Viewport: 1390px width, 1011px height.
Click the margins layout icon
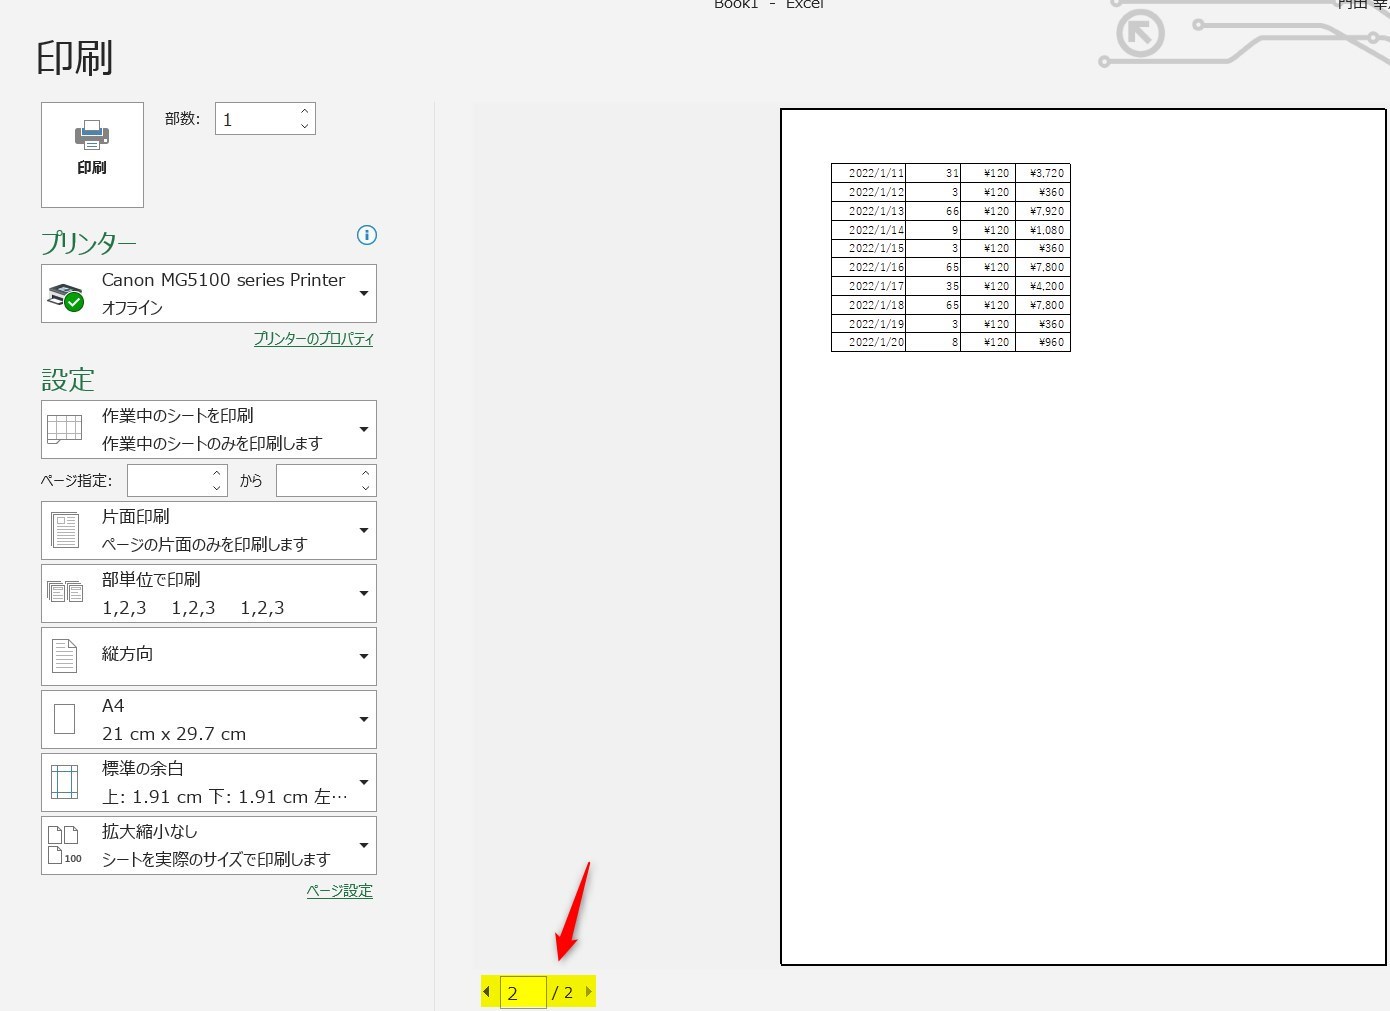coord(65,782)
